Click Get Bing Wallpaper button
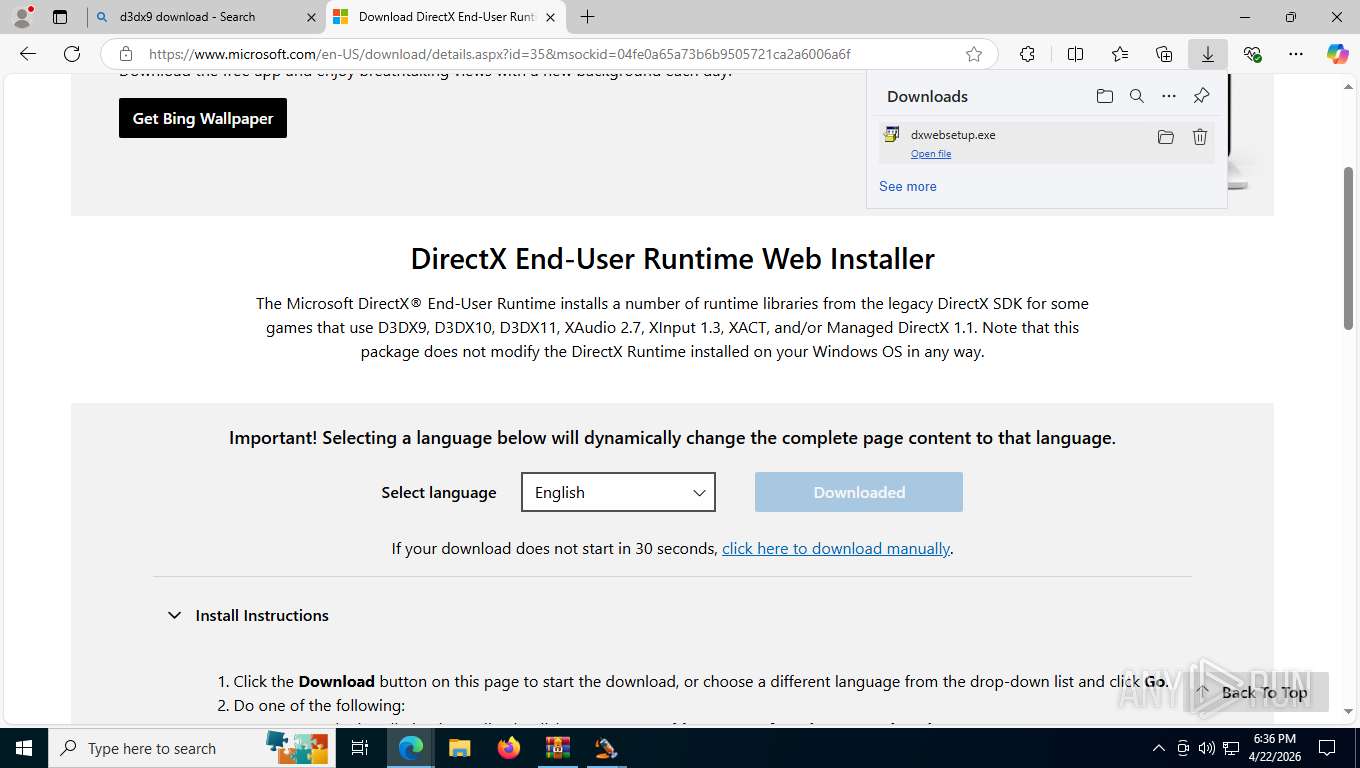Screen dimensions: 1360x768 tap(203, 118)
